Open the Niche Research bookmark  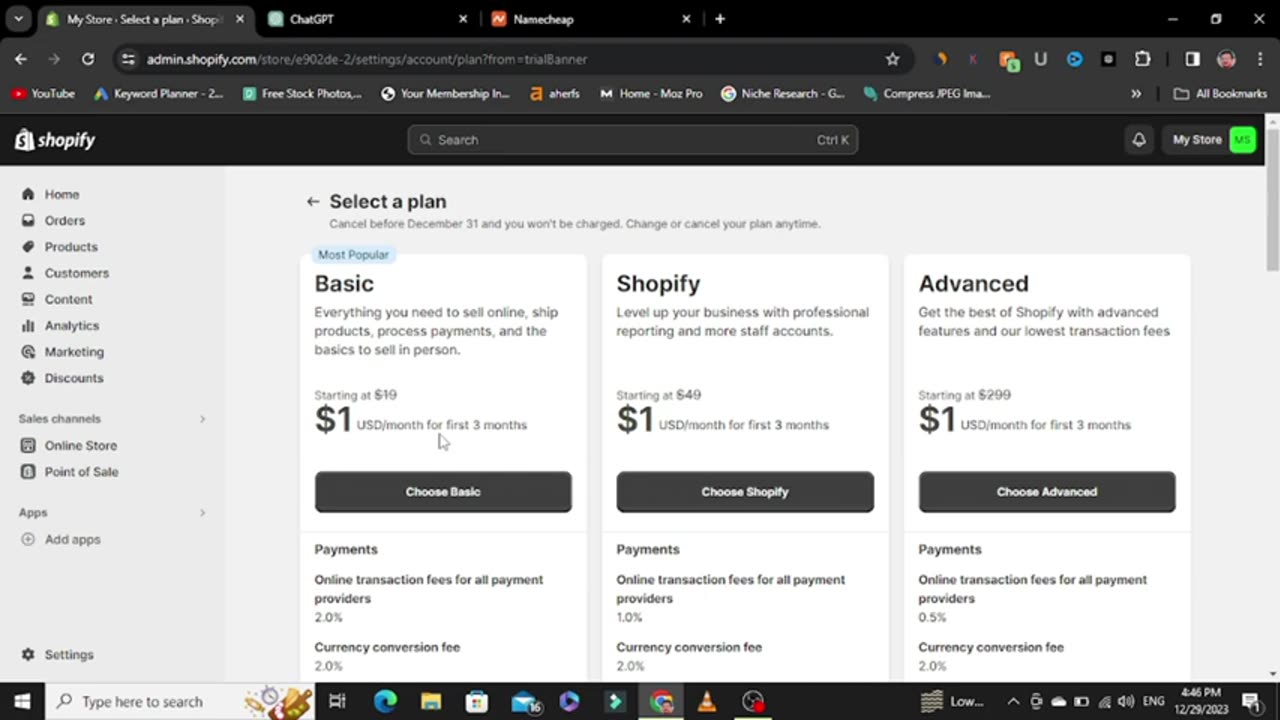tap(784, 93)
